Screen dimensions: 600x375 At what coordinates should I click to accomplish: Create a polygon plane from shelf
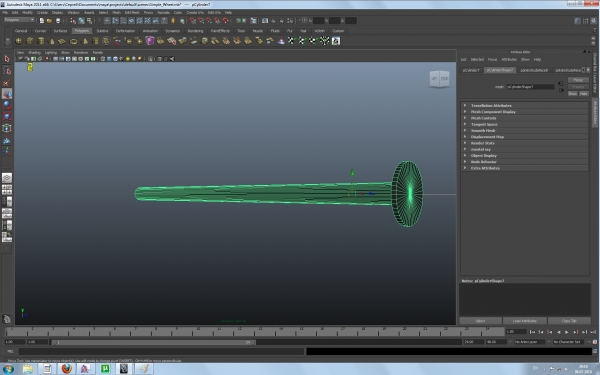62,41
